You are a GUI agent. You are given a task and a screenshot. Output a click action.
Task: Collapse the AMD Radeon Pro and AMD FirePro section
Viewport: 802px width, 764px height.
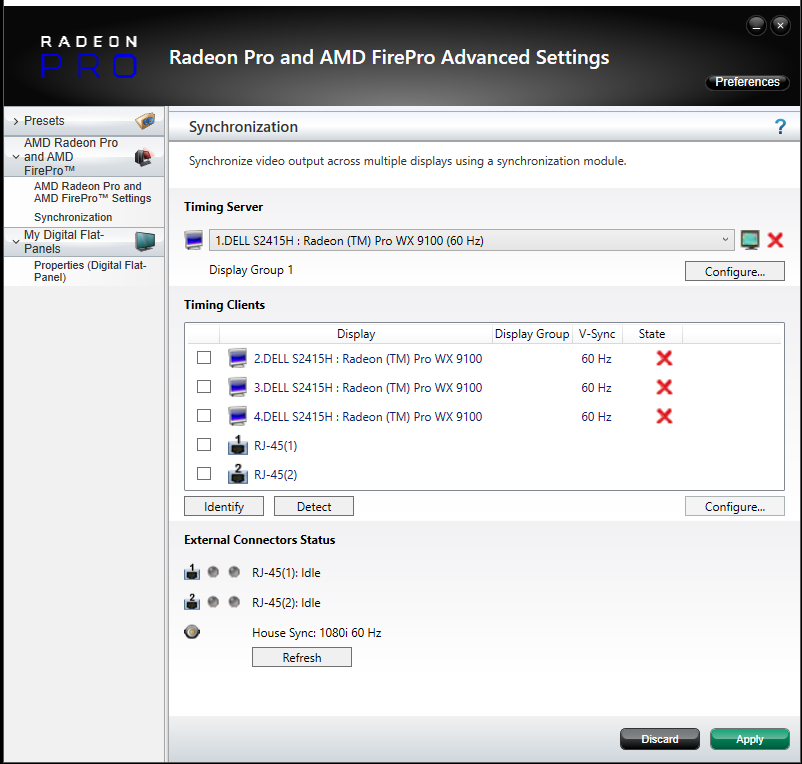point(16,157)
